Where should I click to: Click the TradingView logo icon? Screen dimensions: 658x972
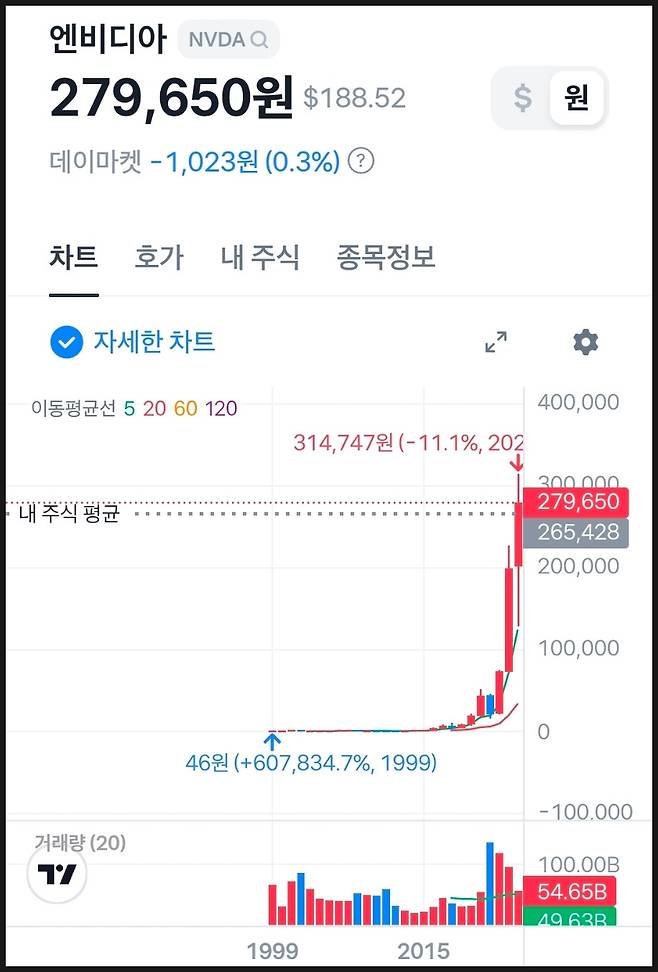(x=58, y=875)
